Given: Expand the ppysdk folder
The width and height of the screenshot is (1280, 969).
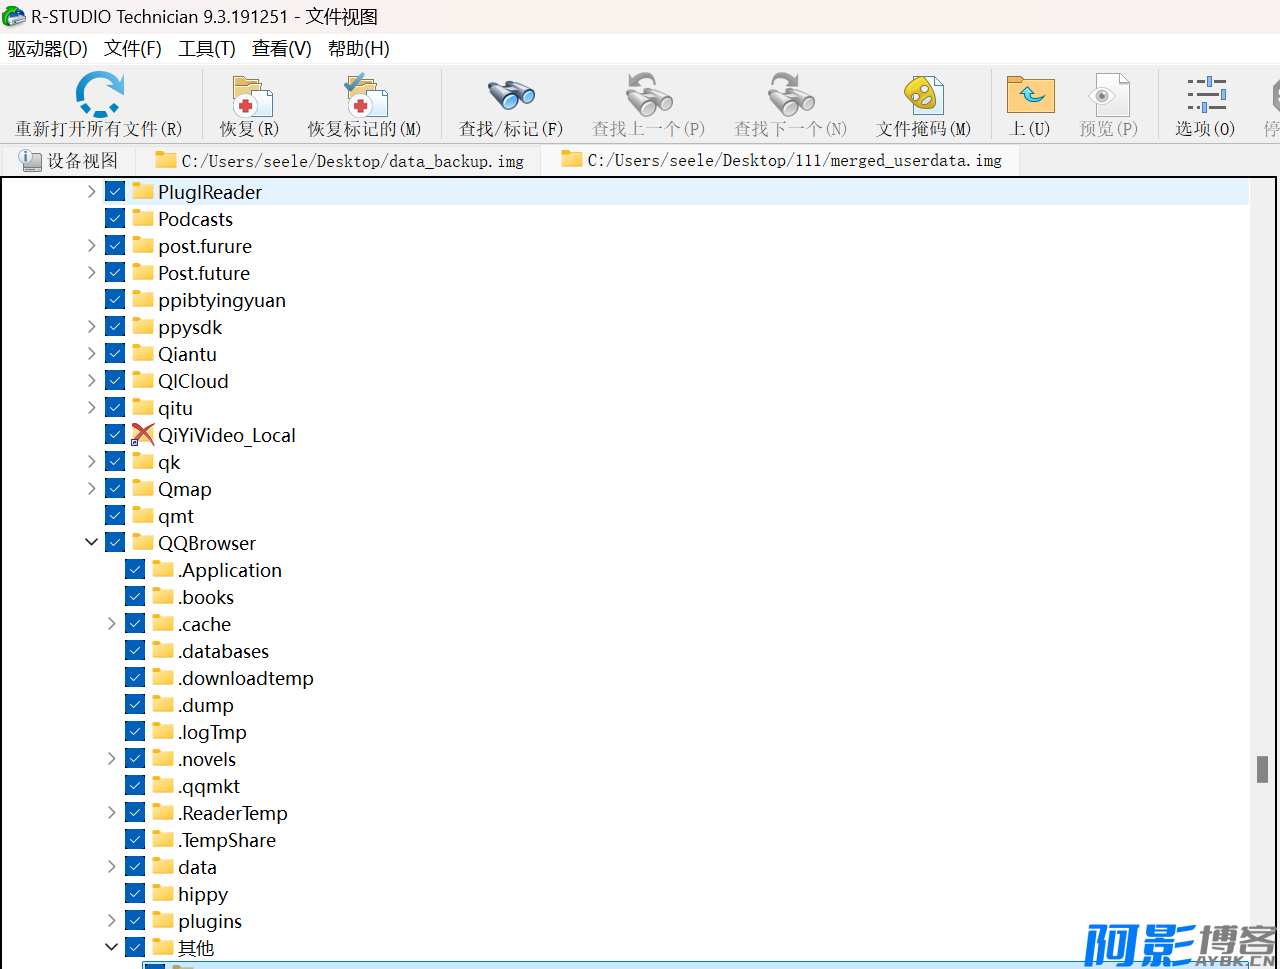Looking at the screenshot, I should click(92, 326).
